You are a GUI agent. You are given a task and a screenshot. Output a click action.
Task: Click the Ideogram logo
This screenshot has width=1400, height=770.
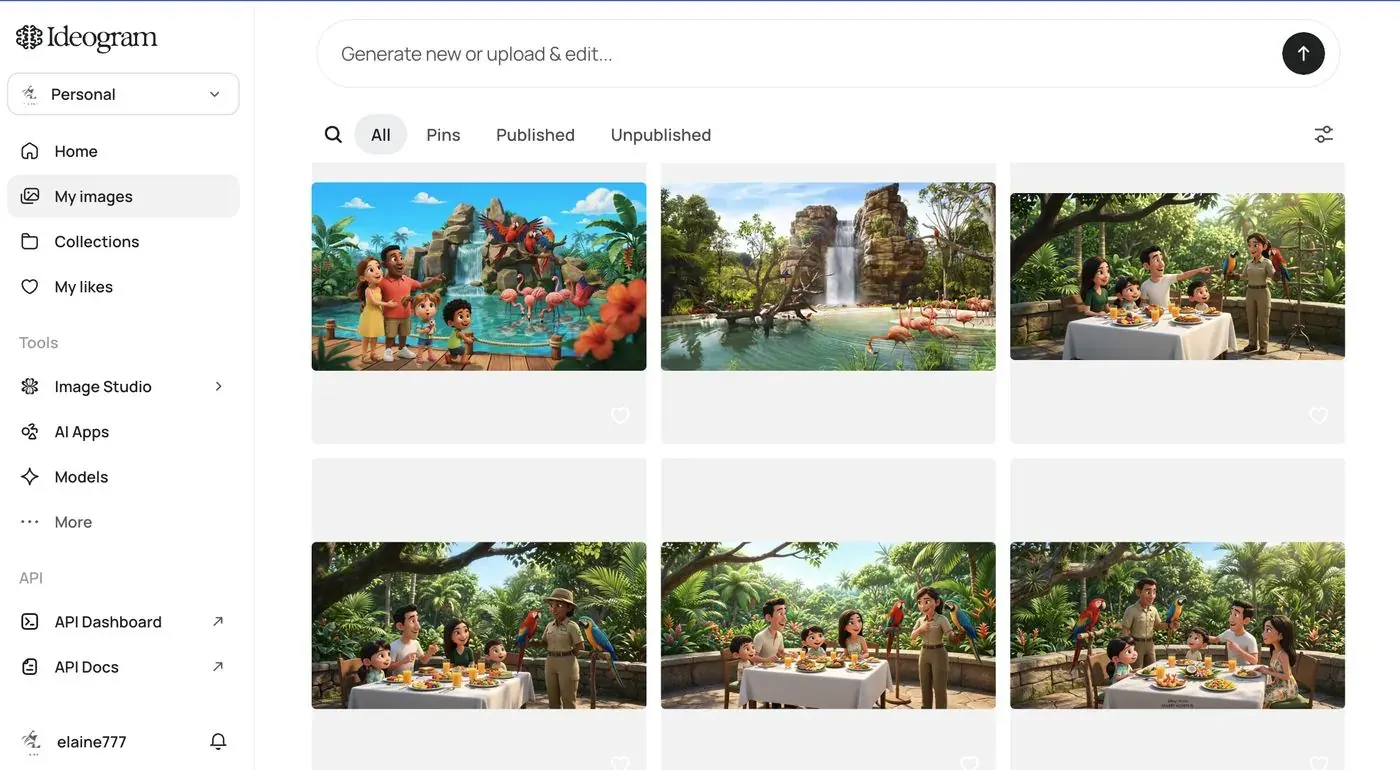point(87,38)
